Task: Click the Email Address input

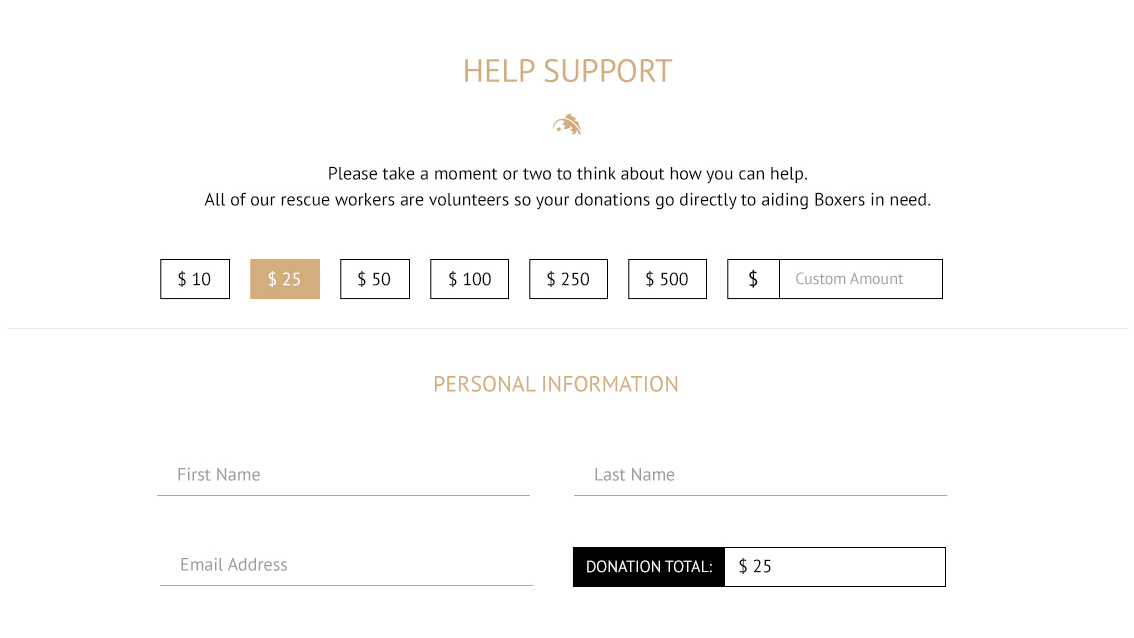Action: [x=346, y=565]
